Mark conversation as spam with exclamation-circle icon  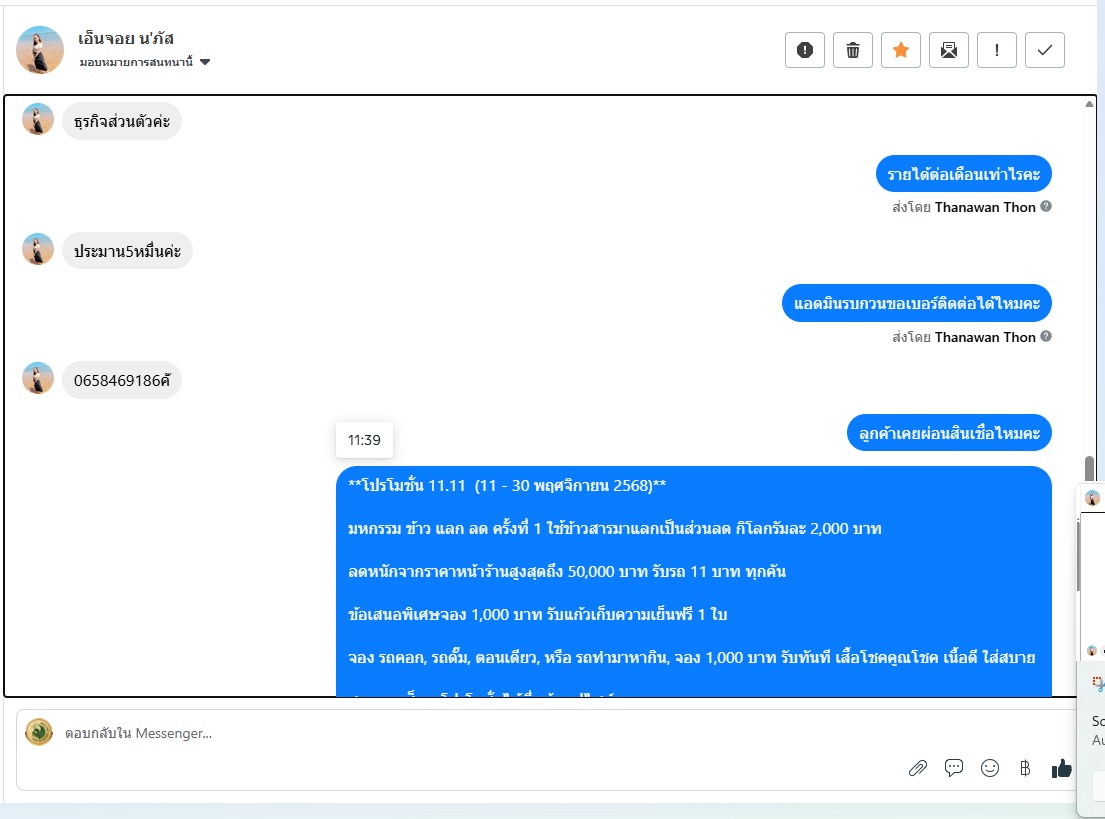[805, 50]
